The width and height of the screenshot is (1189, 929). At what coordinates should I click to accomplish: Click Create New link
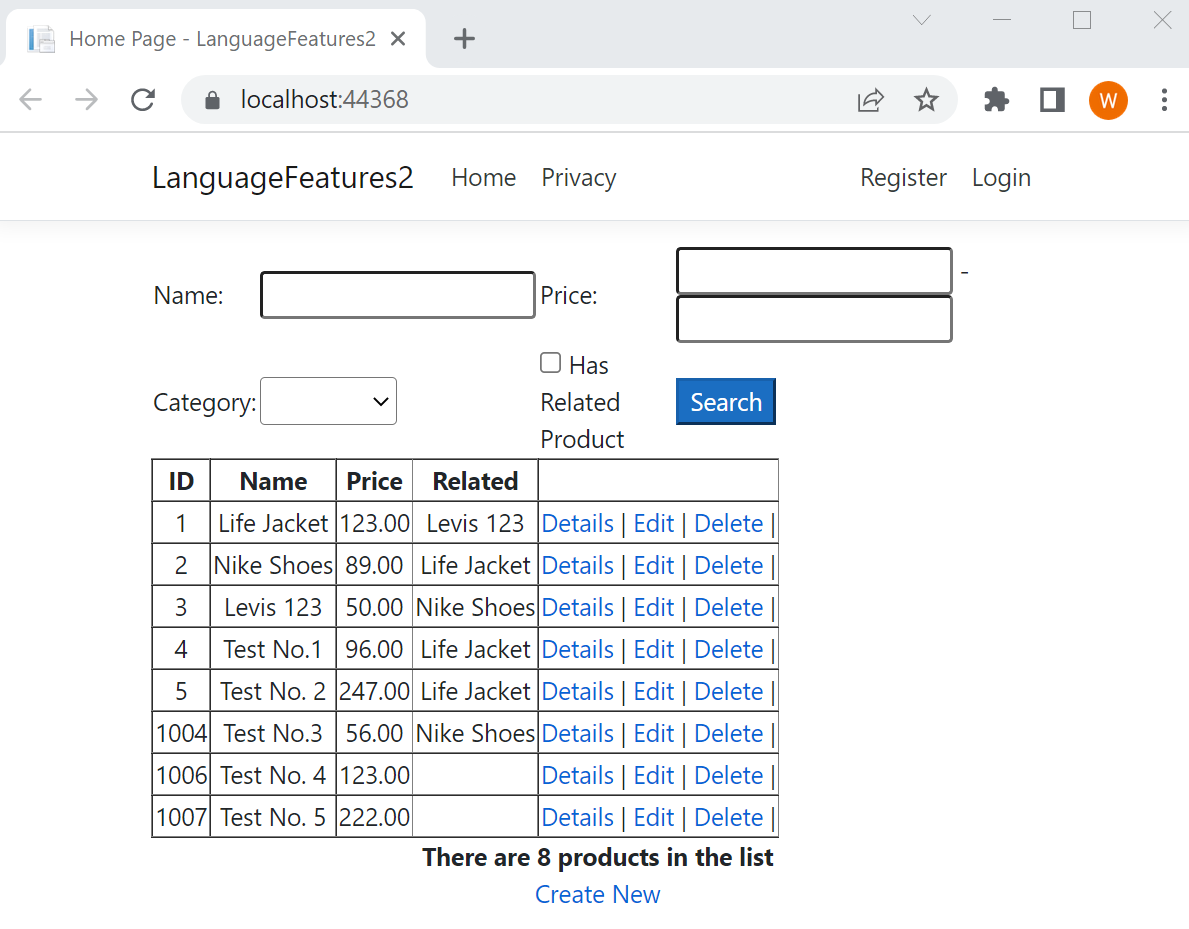(597, 894)
